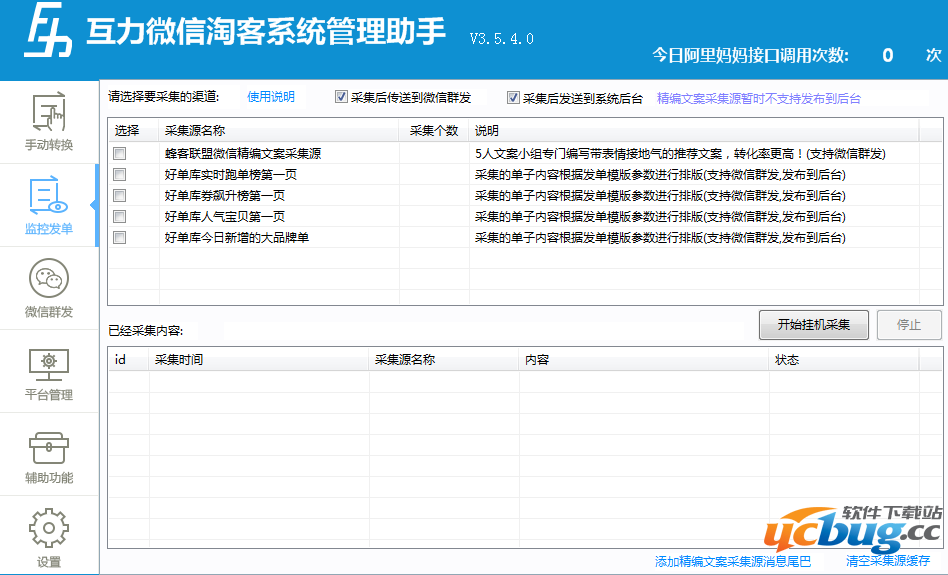Enable 好单库实时跑单榜第一页 source checkbox
The height and width of the screenshot is (575, 948).
[120, 174]
